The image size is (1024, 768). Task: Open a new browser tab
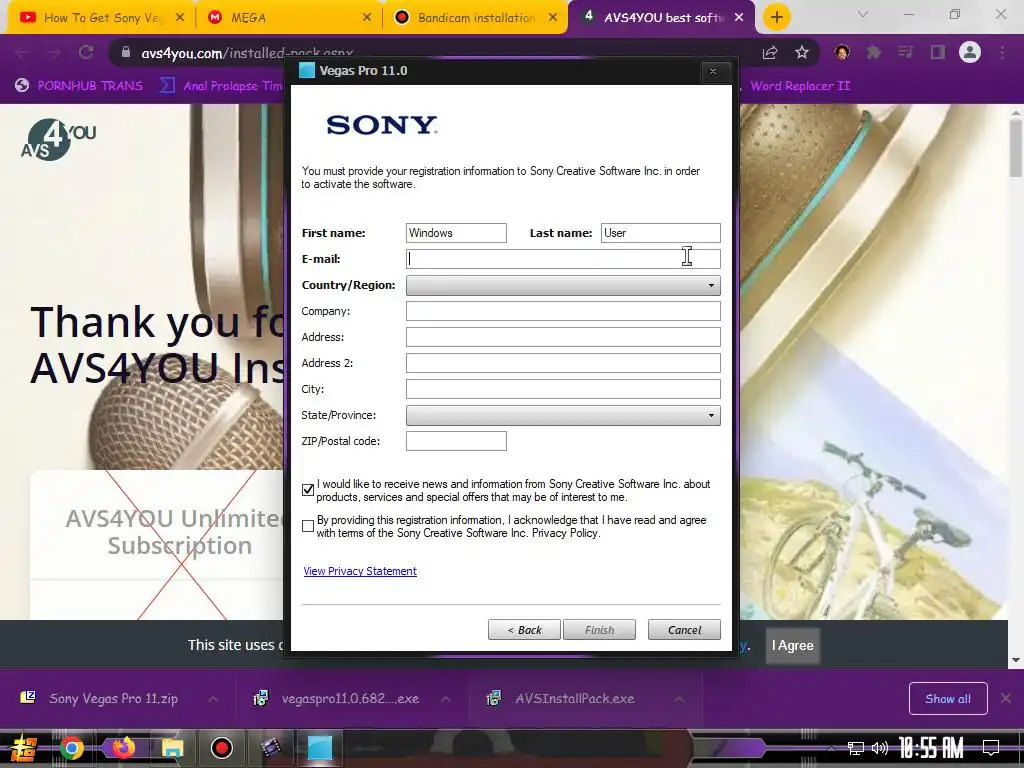coord(776,18)
